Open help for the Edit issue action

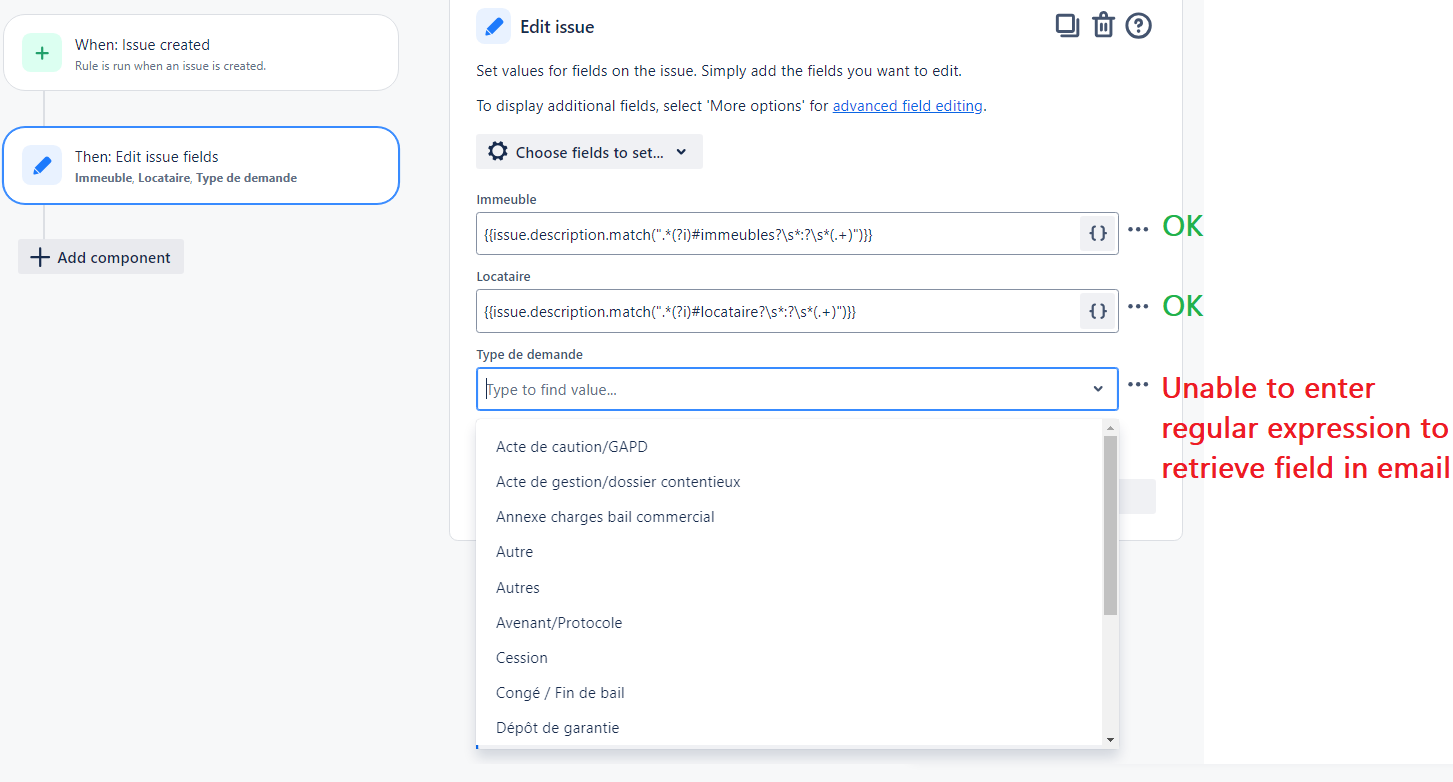point(1138,25)
